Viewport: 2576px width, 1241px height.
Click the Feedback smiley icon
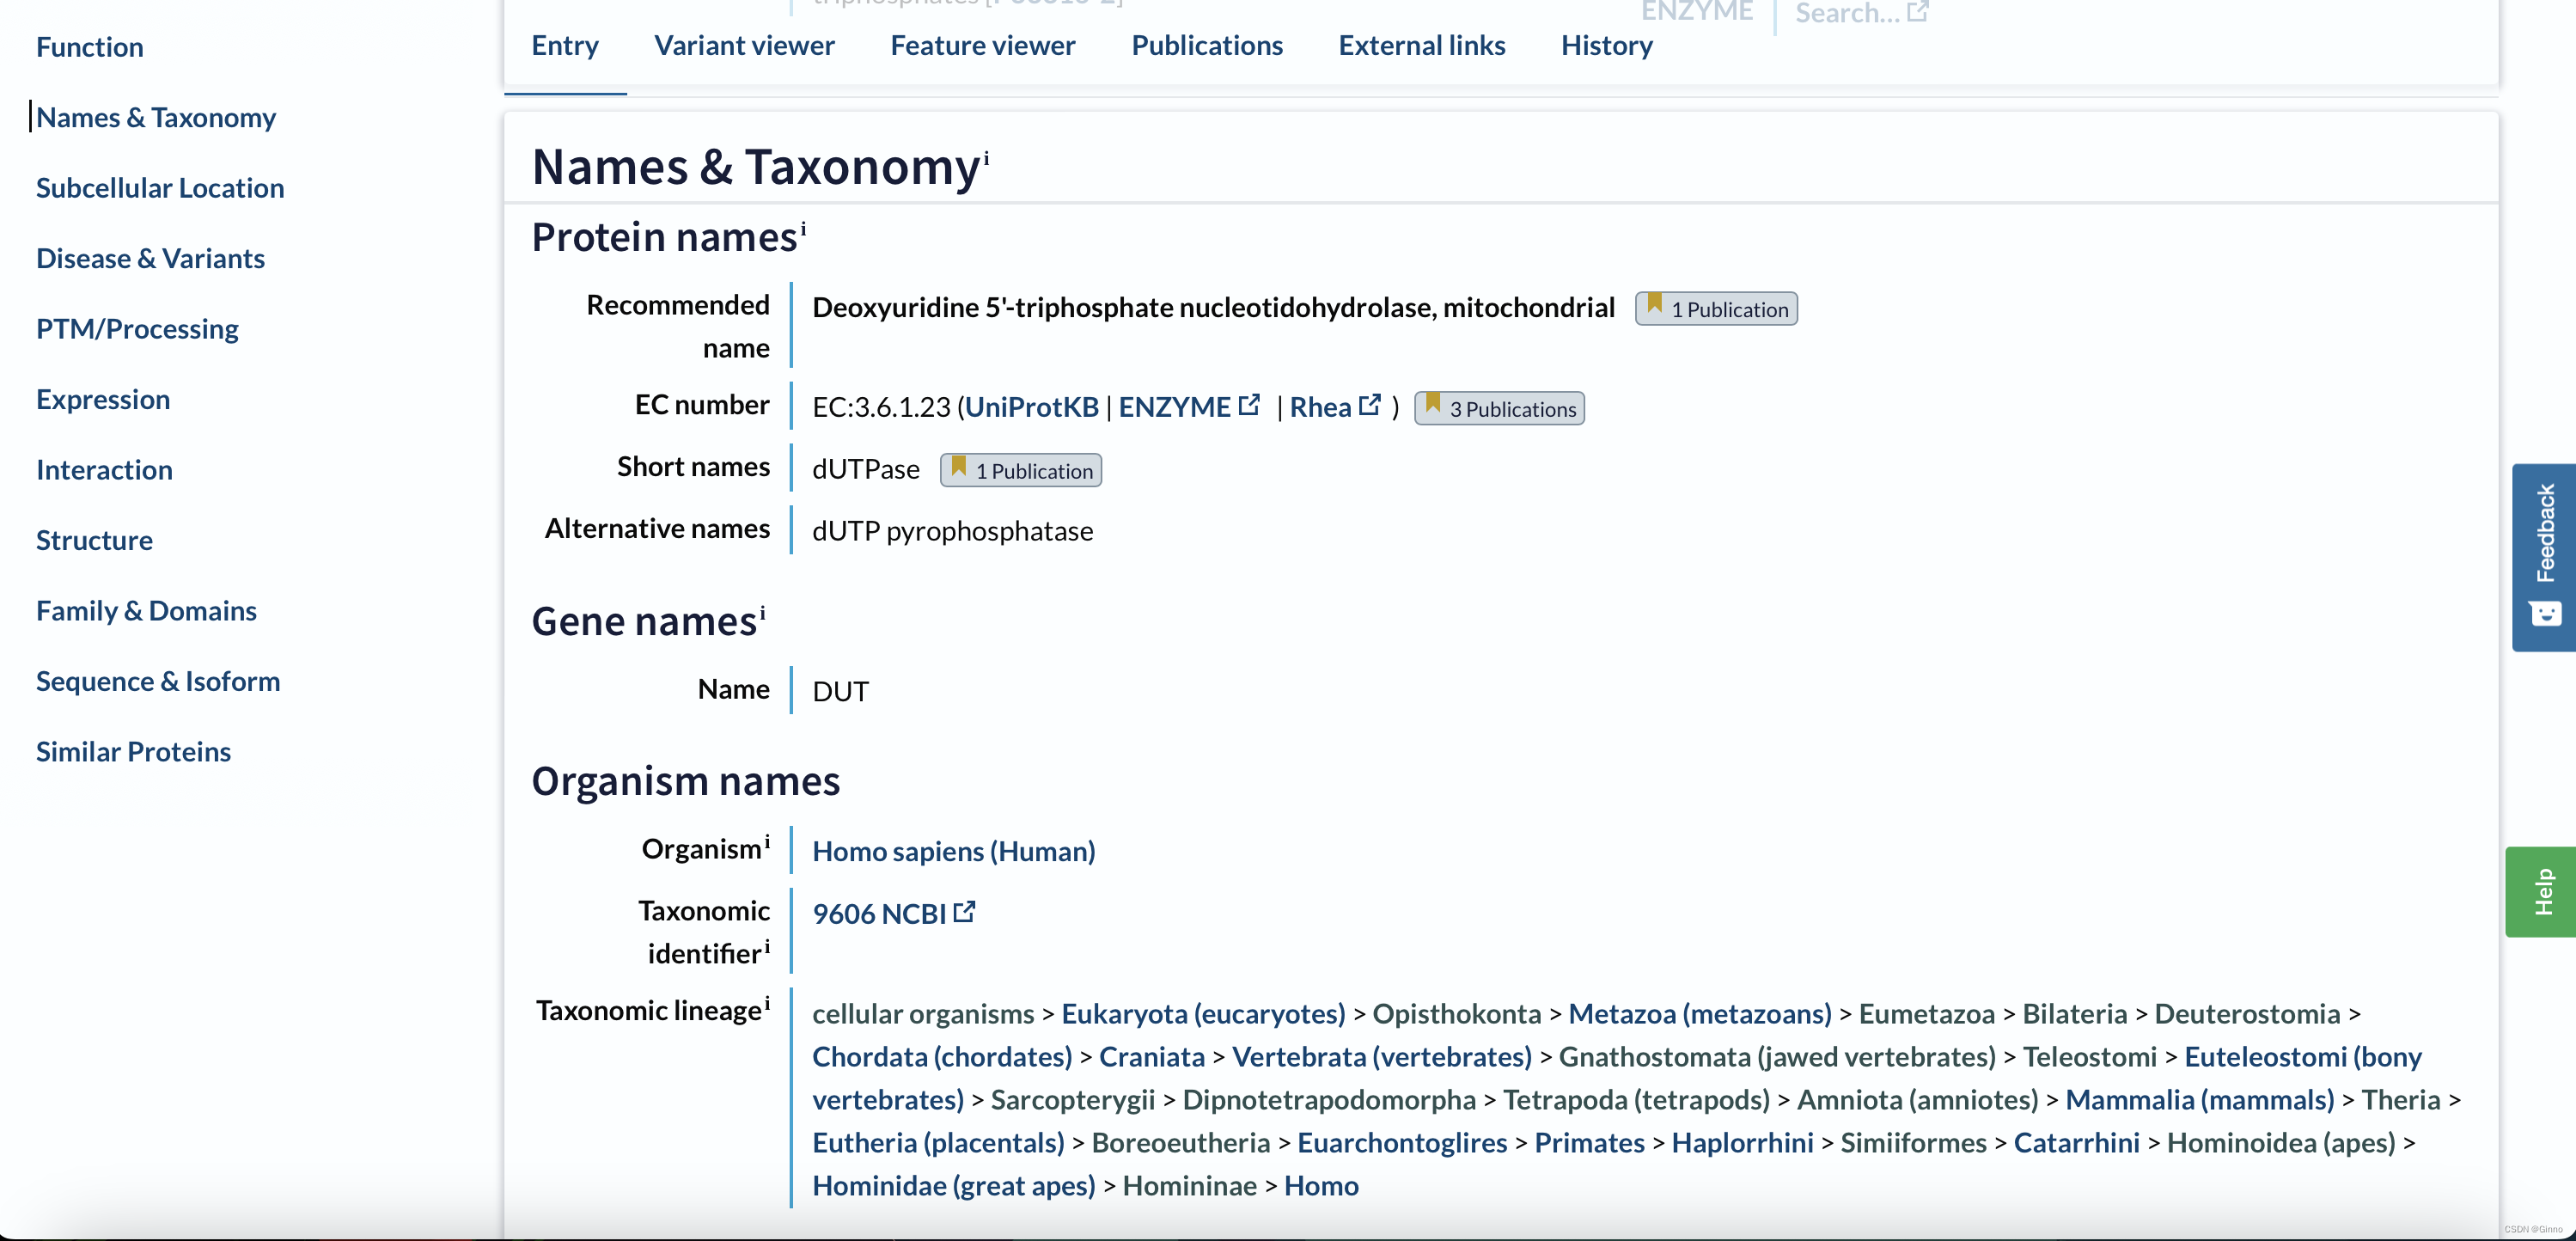pyautogui.click(x=2545, y=614)
